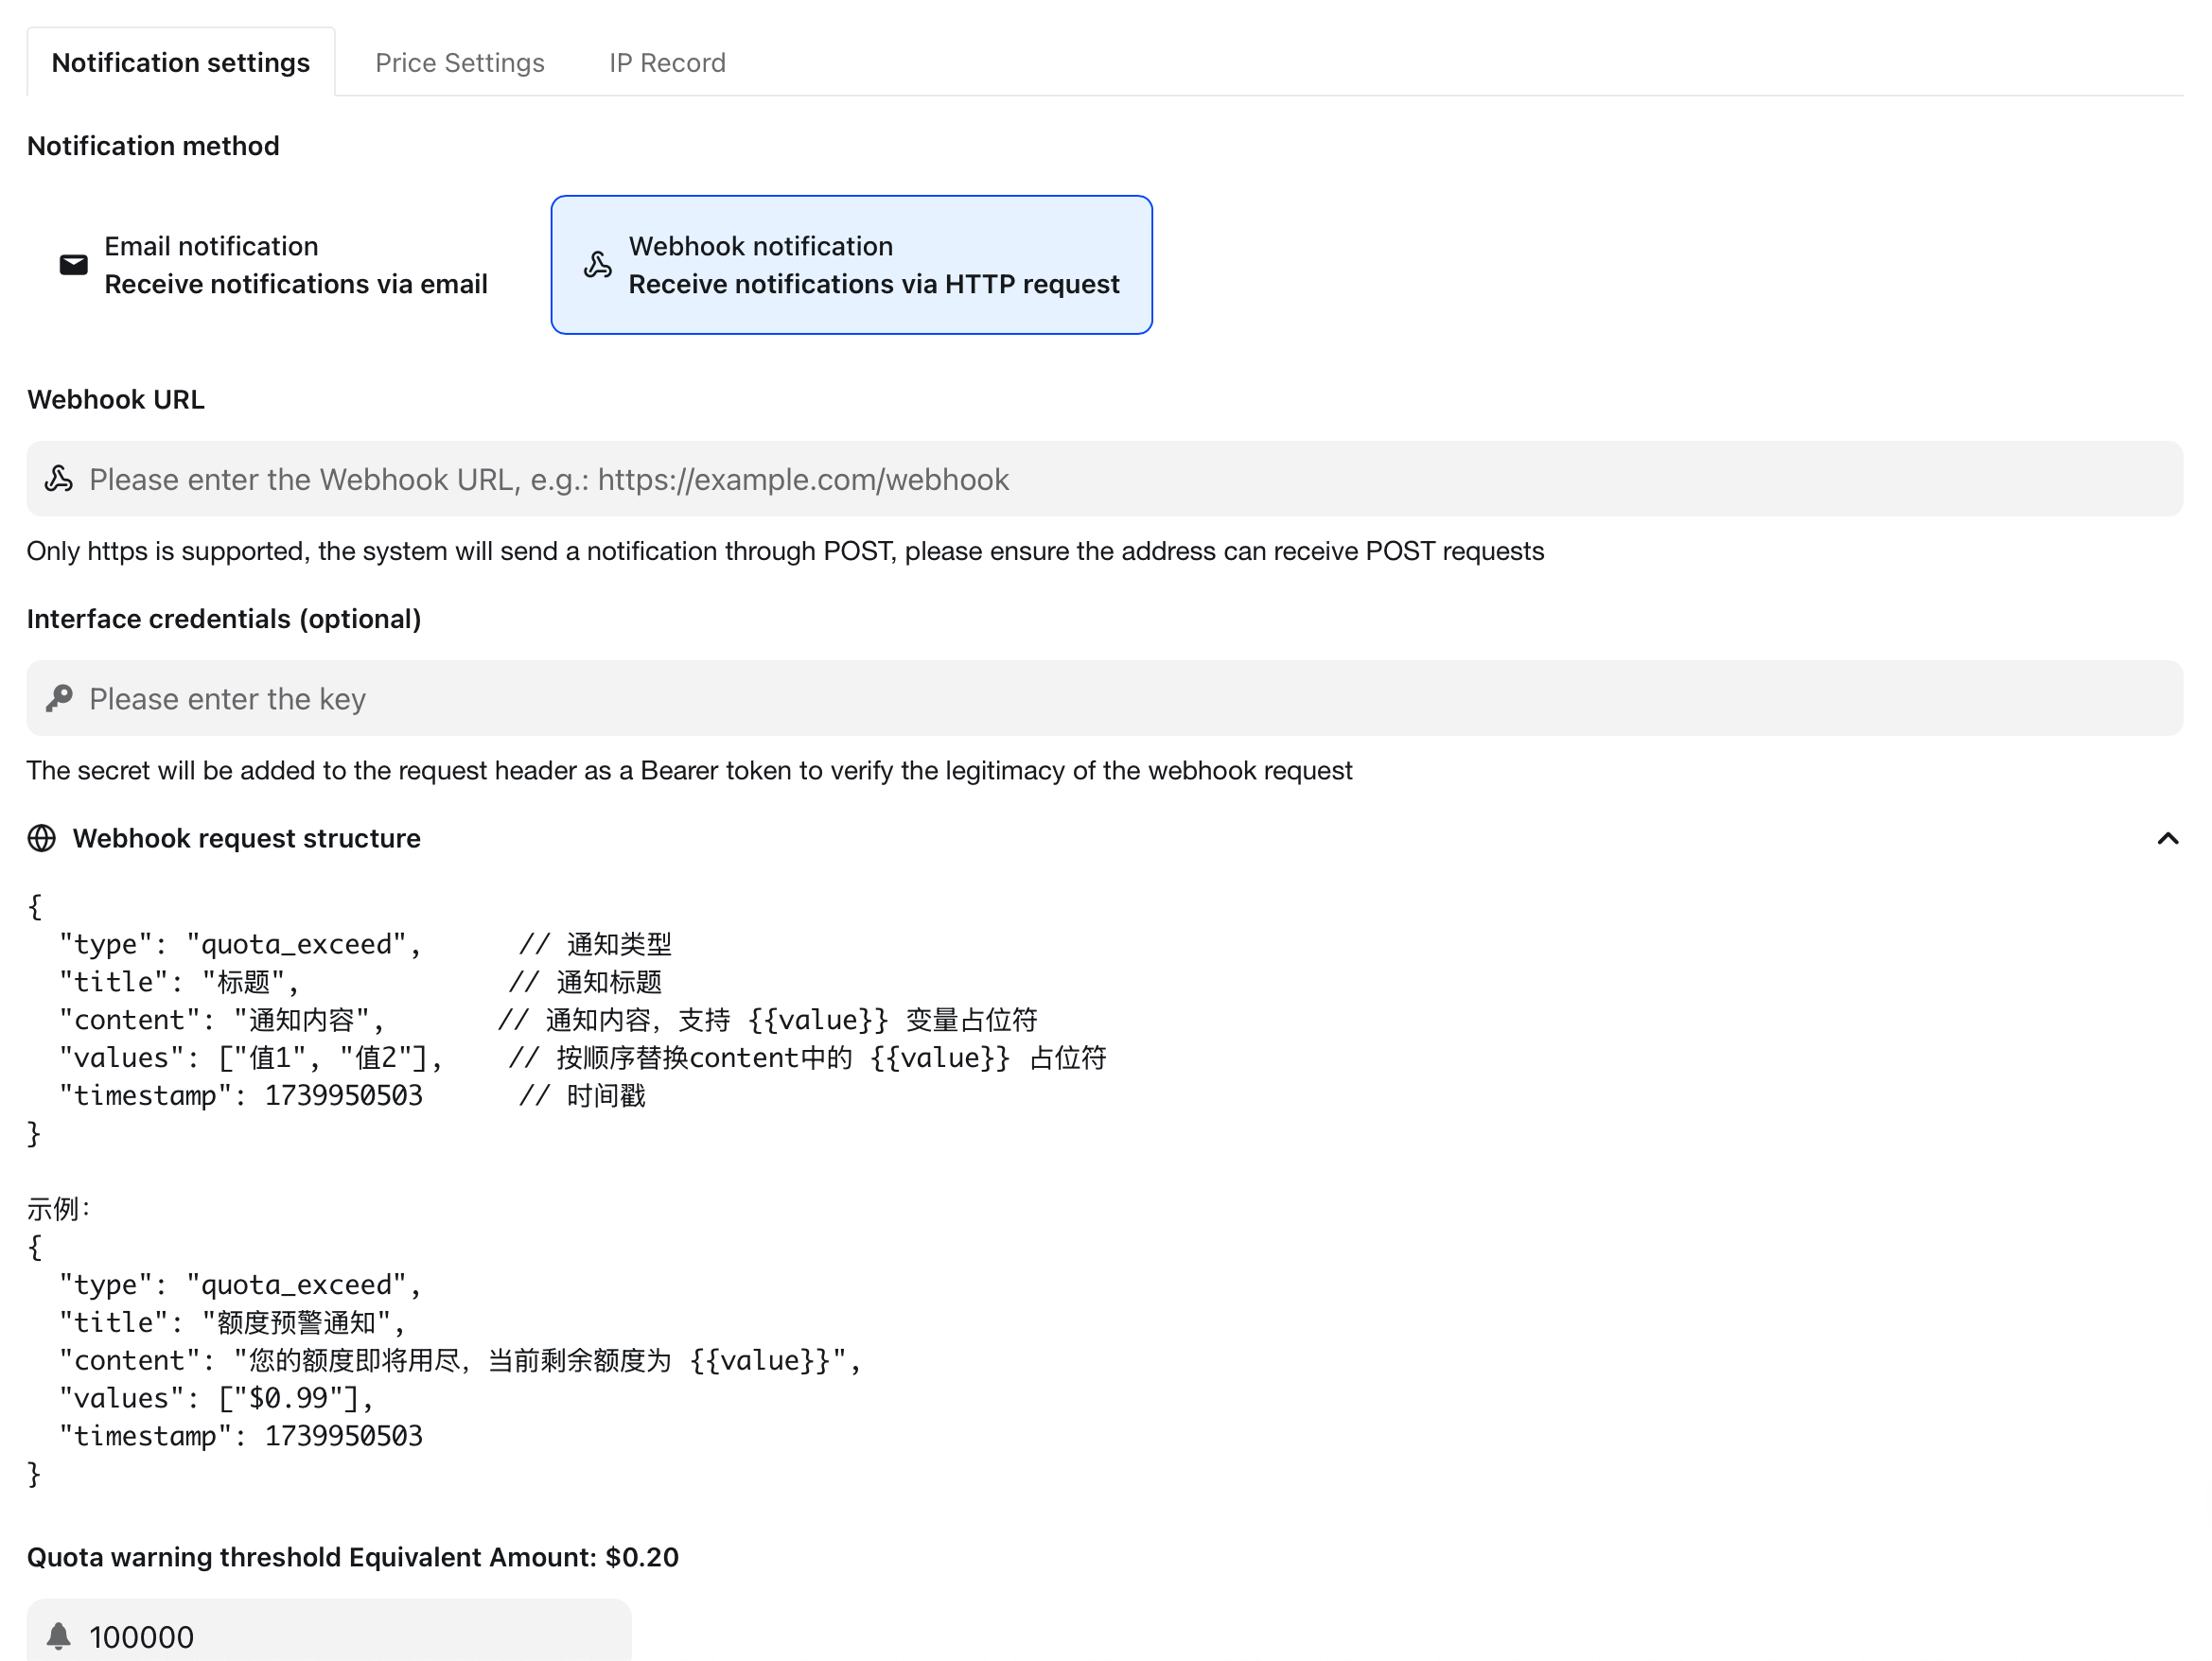Screen dimensions: 2212x1661
Task: Click the bell icon beside the threshold value
Action: click(x=60, y=1636)
